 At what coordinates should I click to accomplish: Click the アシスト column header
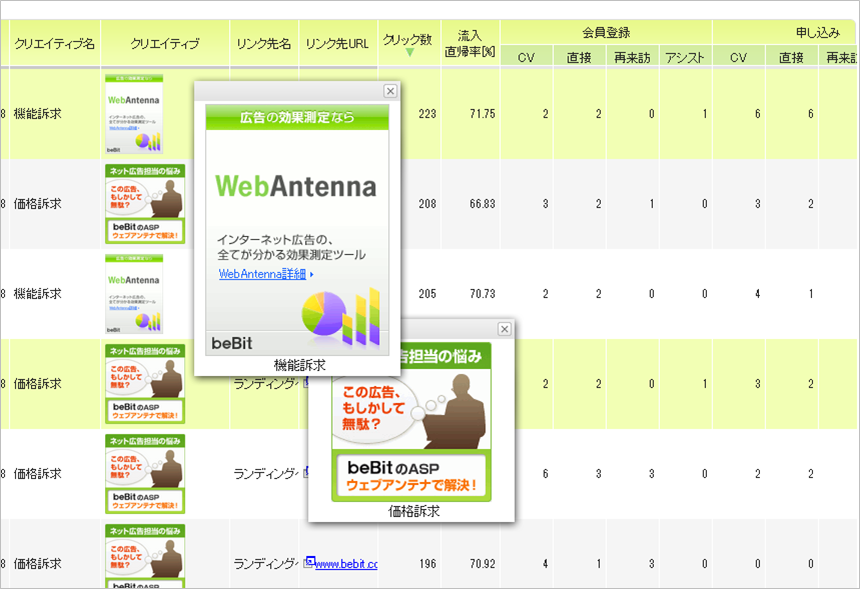[685, 57]
